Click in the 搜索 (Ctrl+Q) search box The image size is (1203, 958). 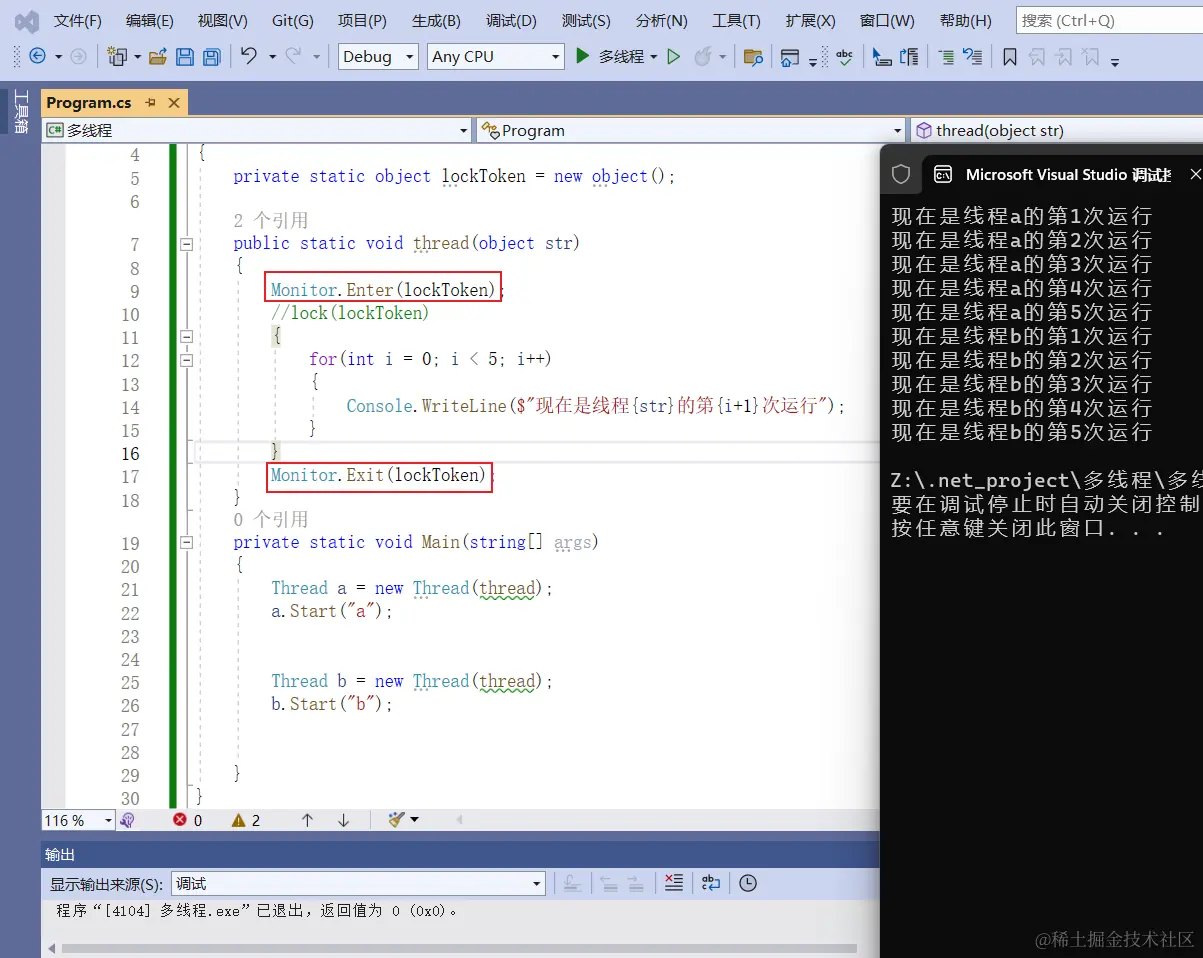click(1109, 20)
